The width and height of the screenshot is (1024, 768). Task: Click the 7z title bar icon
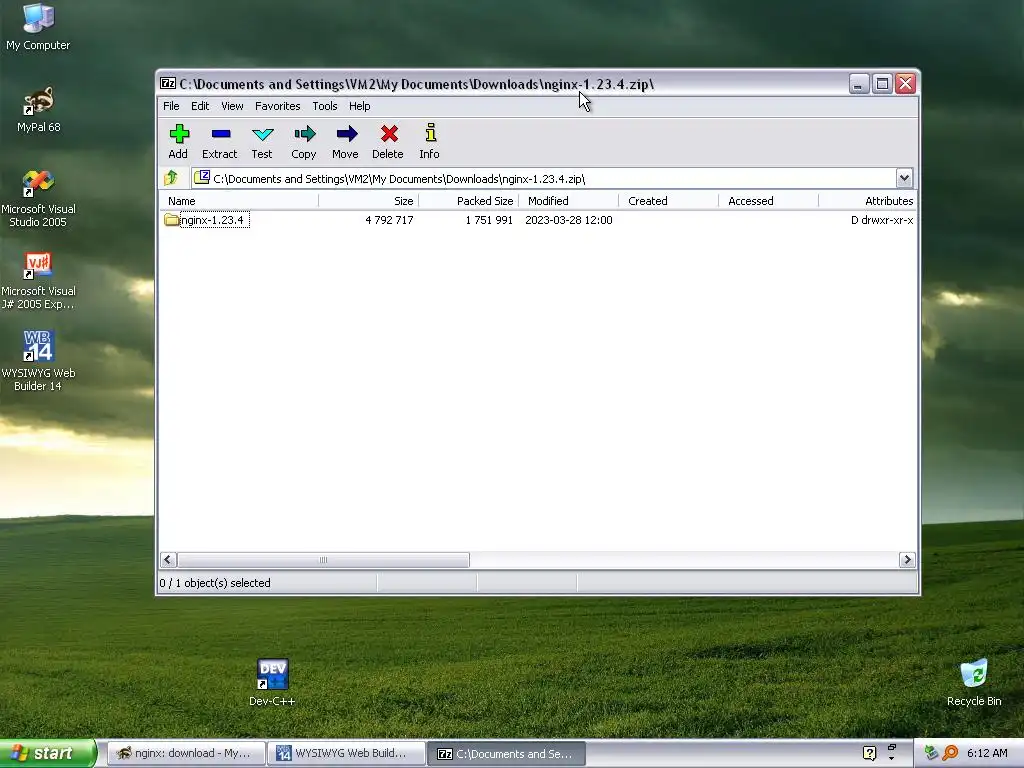[x=168, y=84]
